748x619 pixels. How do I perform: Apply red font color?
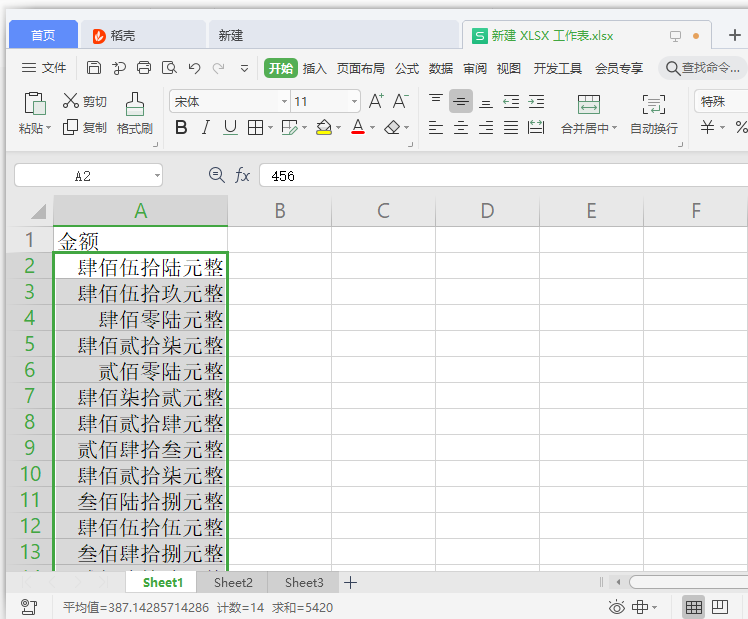click(x=358, y=127)
